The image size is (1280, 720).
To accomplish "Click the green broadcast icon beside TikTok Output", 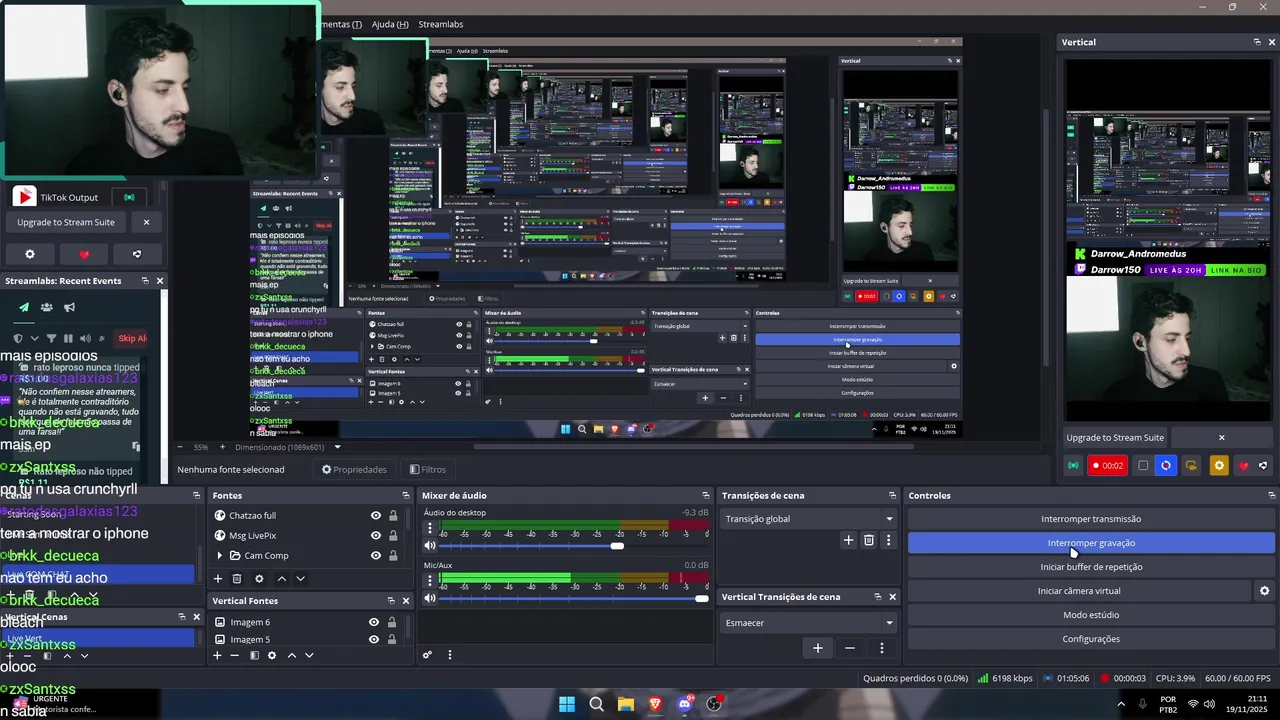I will [128, 197].
